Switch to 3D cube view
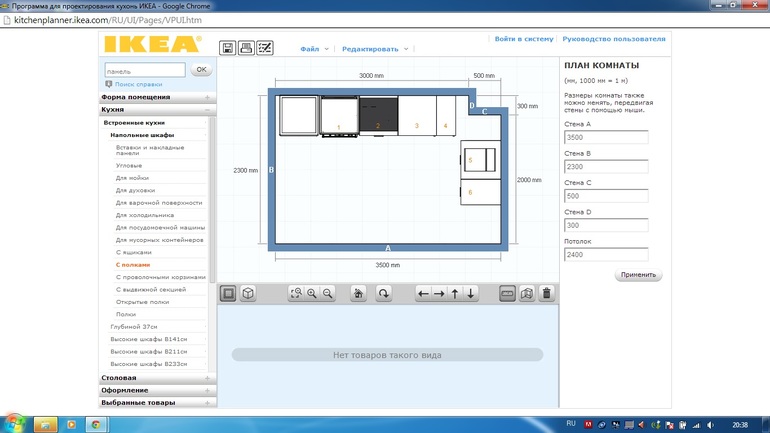The width and height of the screenshot is (770, 433). coord(248,294)
